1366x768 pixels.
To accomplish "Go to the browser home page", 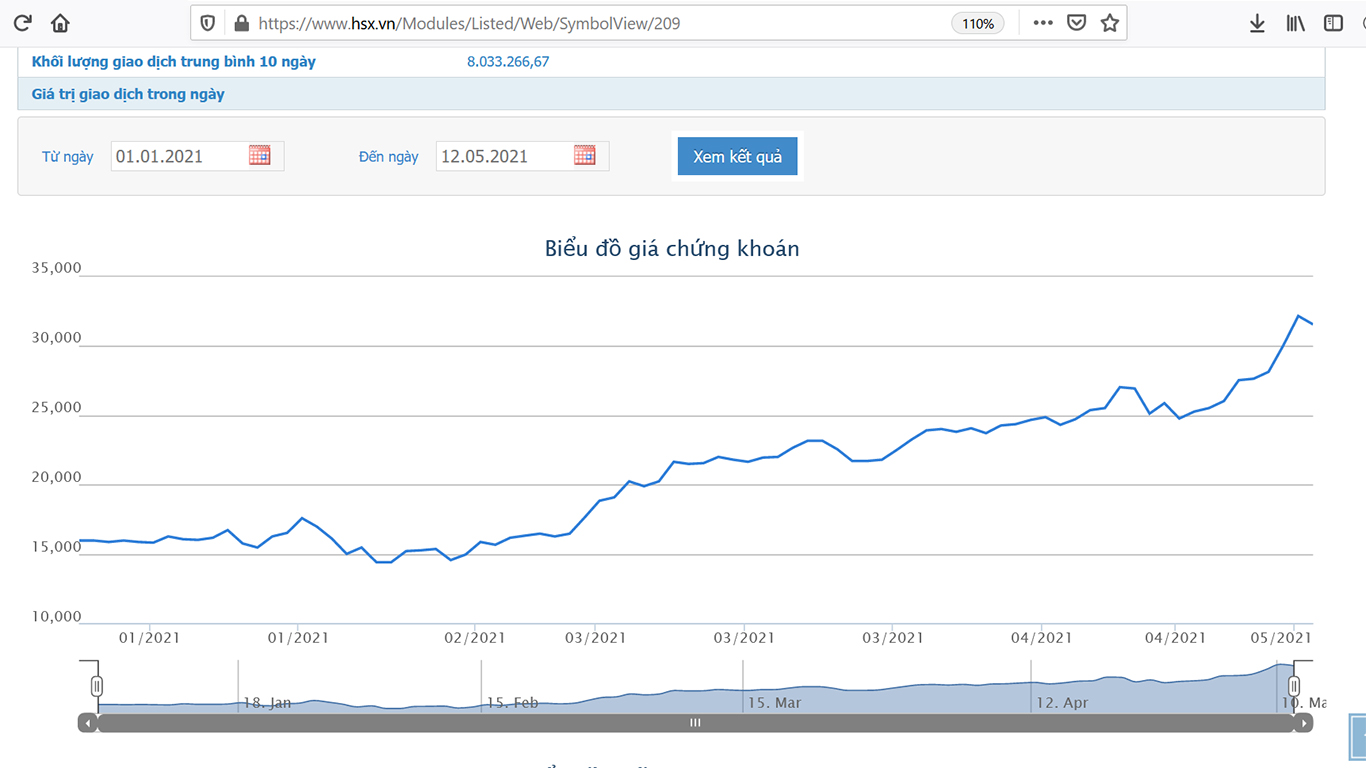I will click(60, 23).
